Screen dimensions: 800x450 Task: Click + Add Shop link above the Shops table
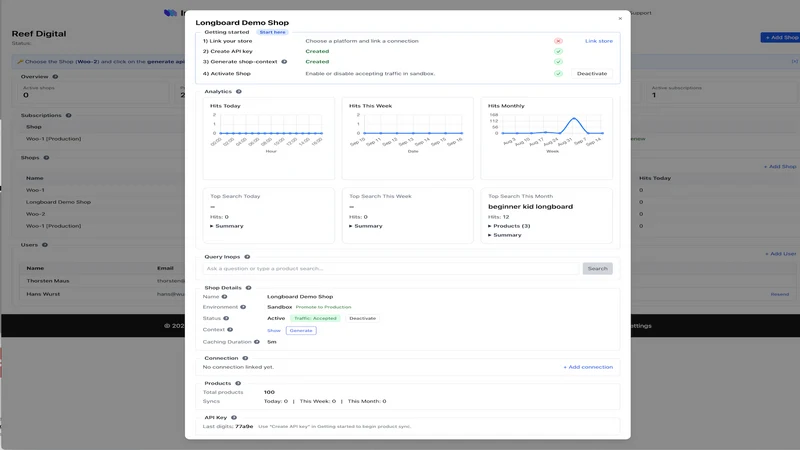pos(780,166)
